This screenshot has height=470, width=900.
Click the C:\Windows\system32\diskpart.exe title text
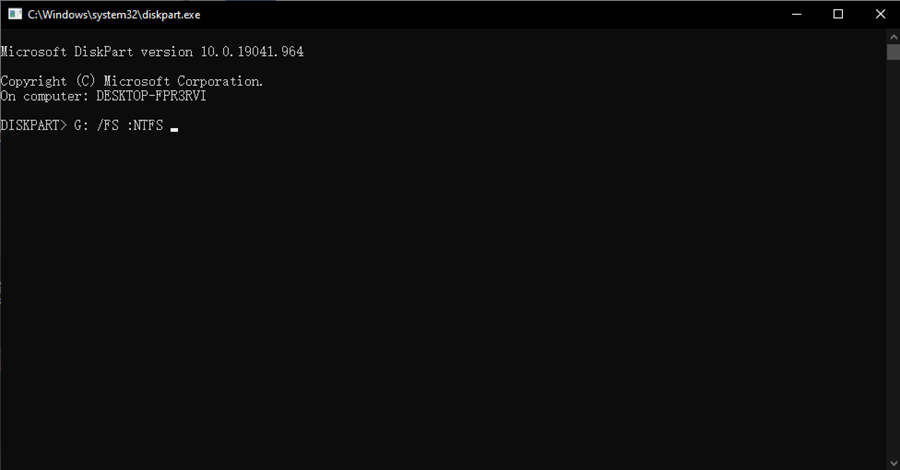click(114, 15)
